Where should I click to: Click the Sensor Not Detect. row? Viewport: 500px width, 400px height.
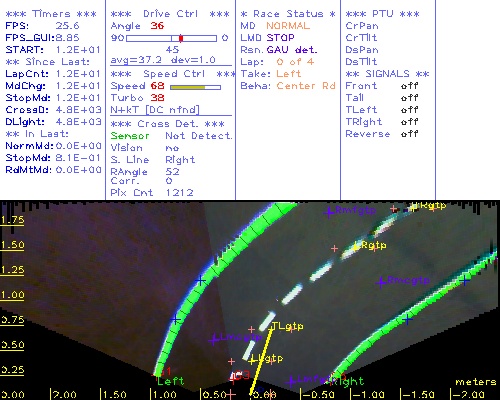coord(171,136)
